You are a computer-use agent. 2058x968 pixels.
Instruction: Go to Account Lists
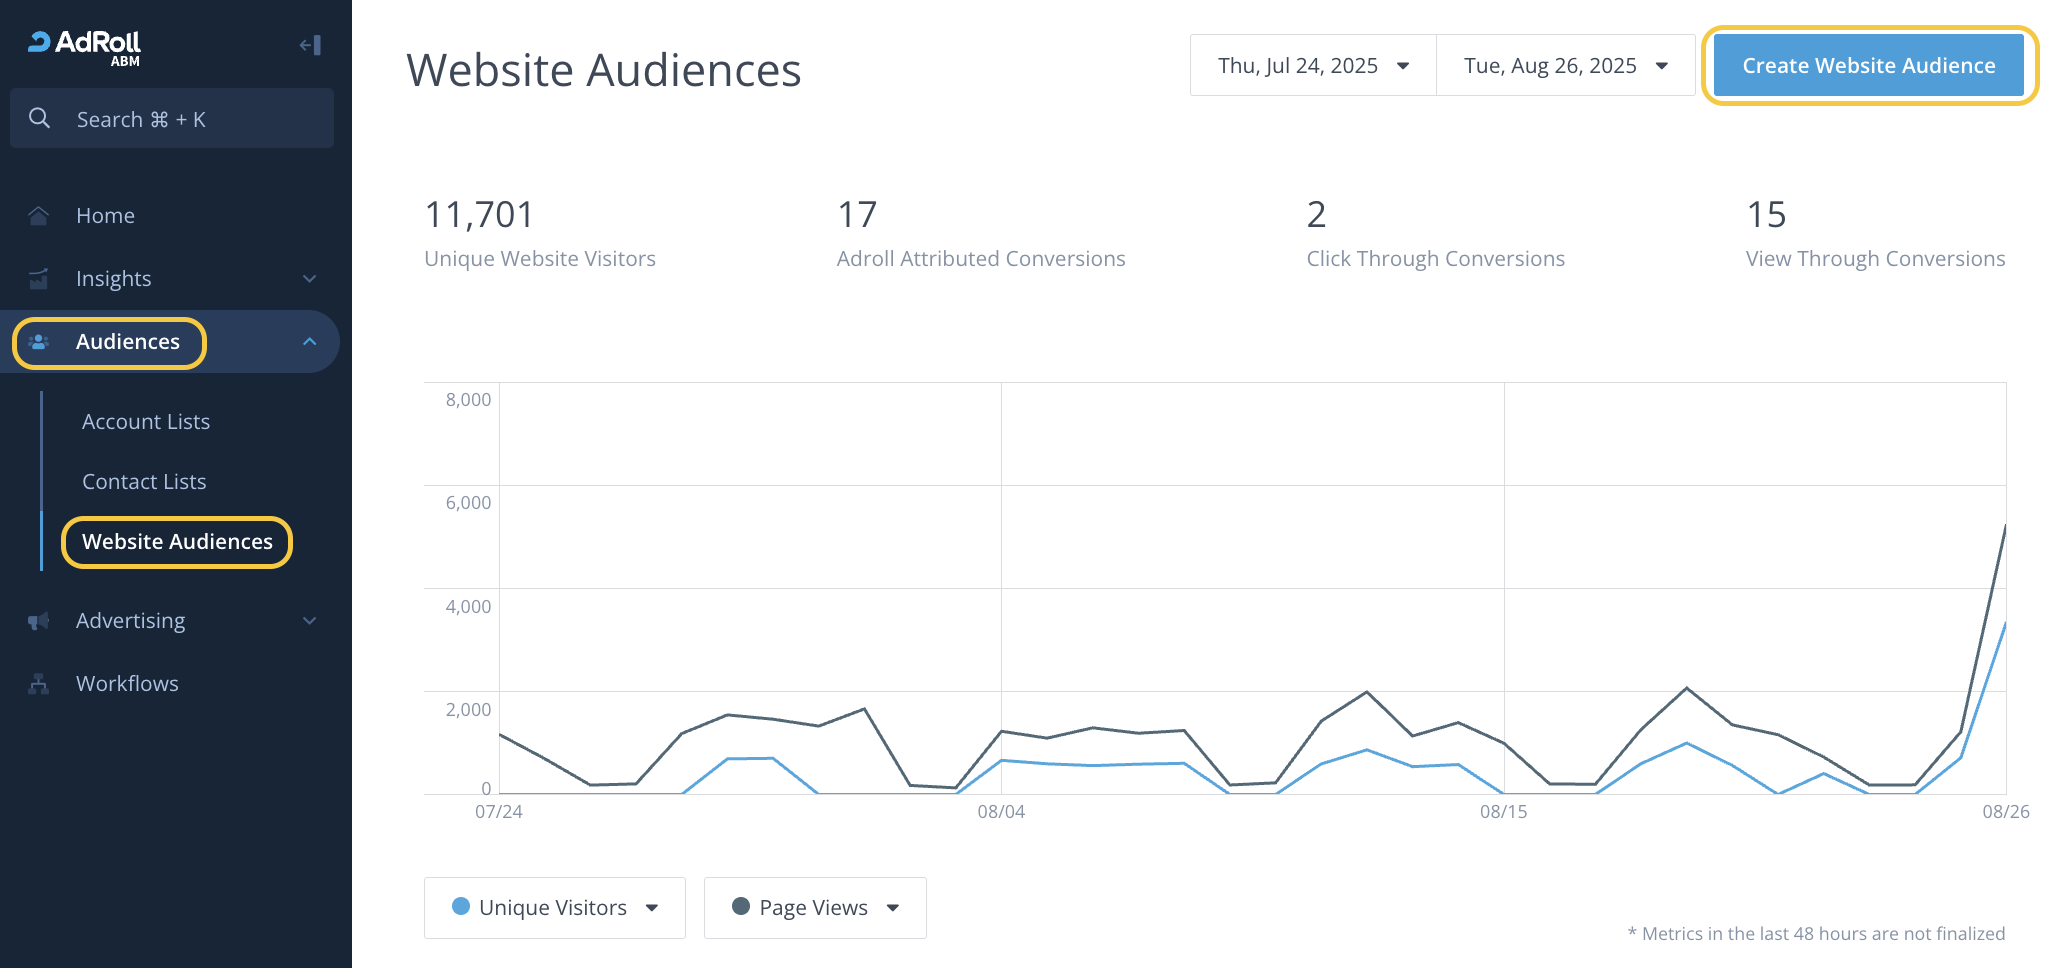click(146, 422)
